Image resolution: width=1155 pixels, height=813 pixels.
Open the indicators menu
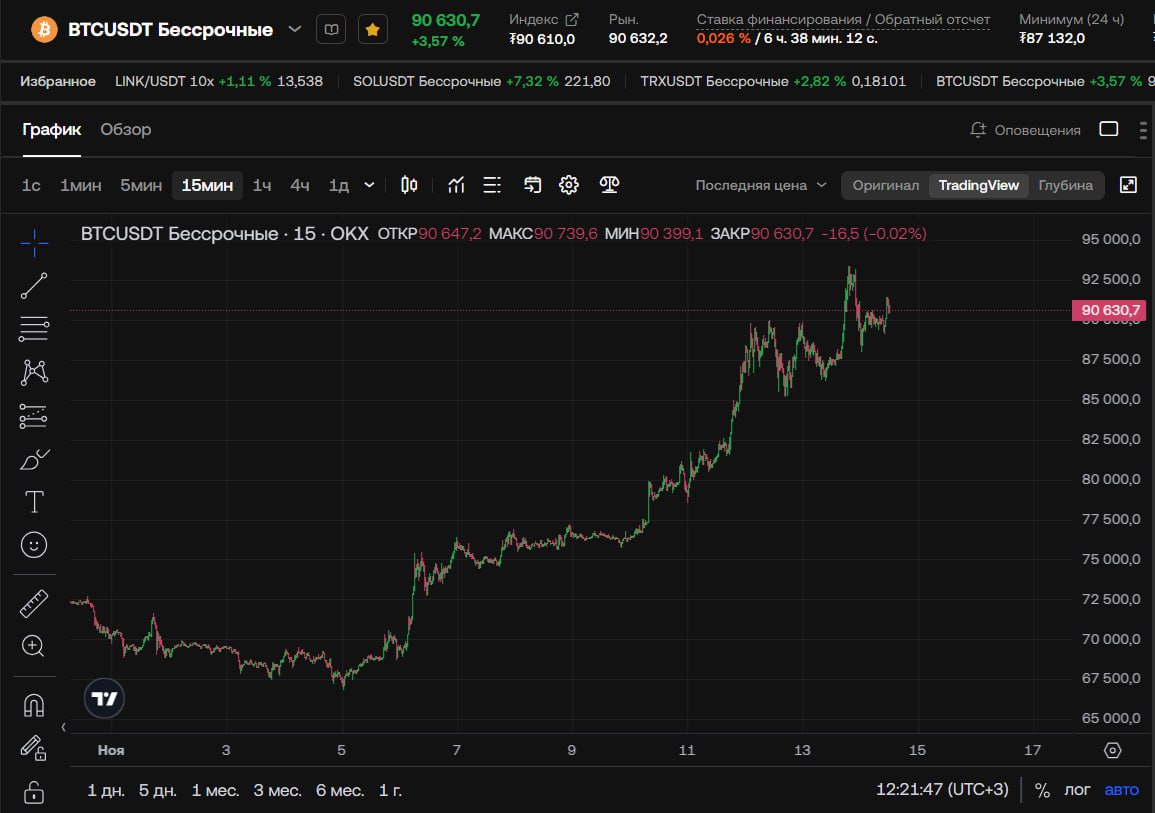(x=457, y=185)
